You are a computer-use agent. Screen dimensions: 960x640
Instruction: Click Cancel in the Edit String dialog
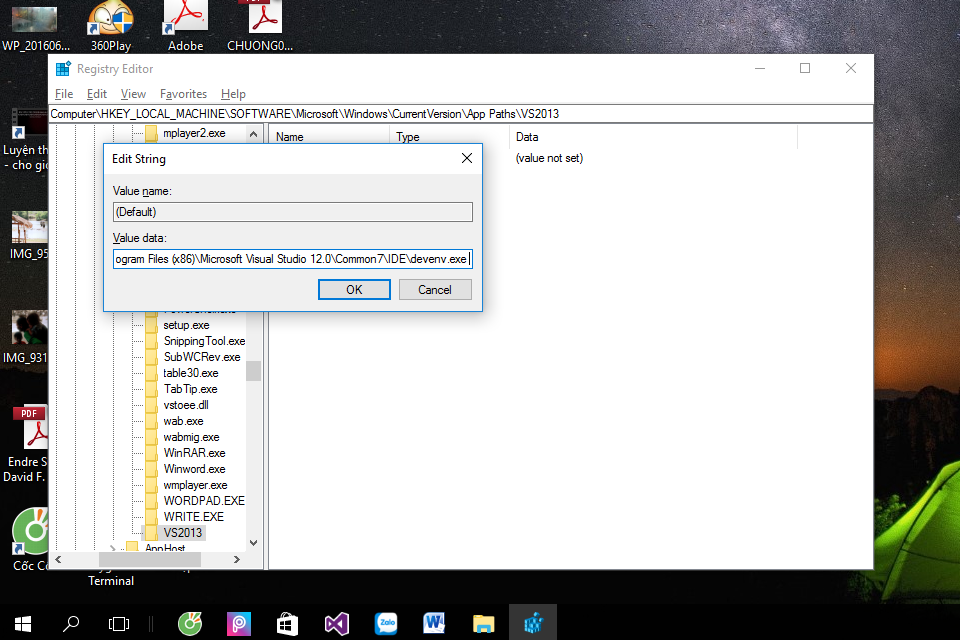435,290
